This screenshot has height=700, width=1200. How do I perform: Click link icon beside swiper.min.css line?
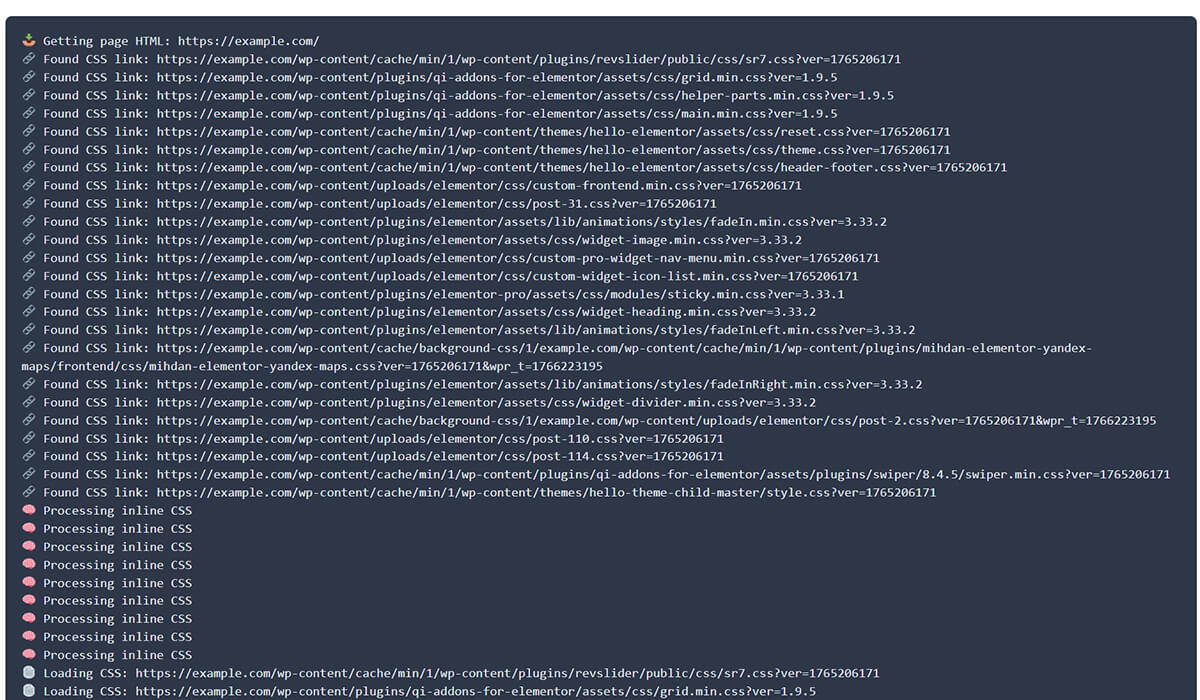[28, 474]
